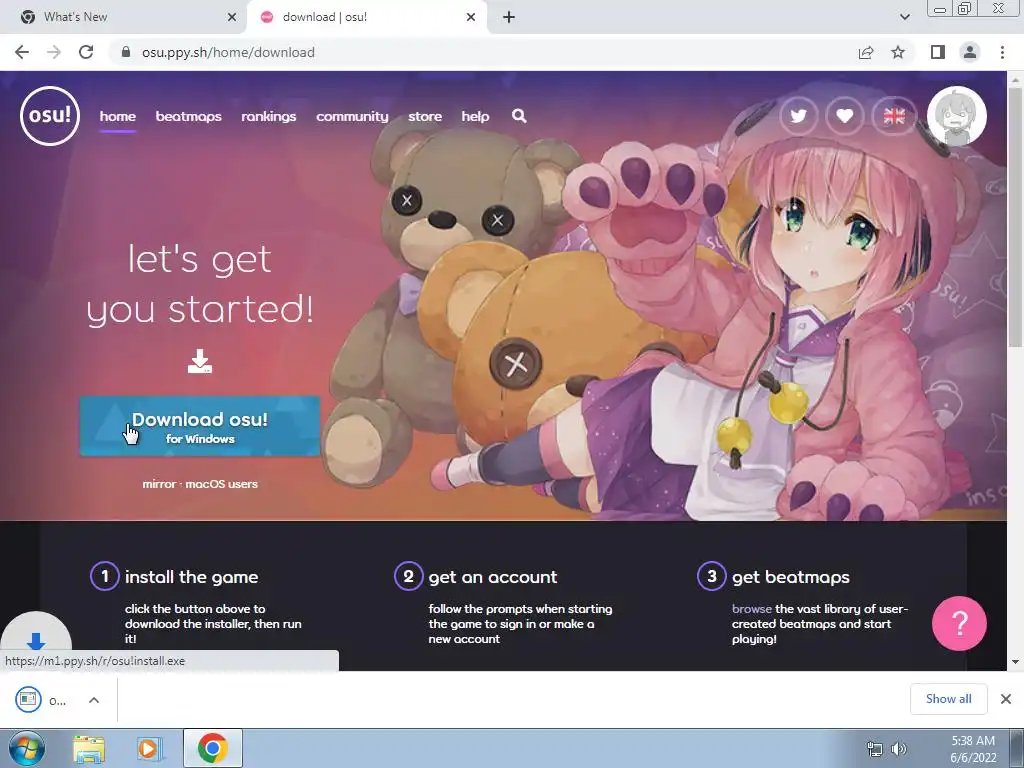
Task: Open the downloaded file in the download shelf
Action: tap(40, 700)
